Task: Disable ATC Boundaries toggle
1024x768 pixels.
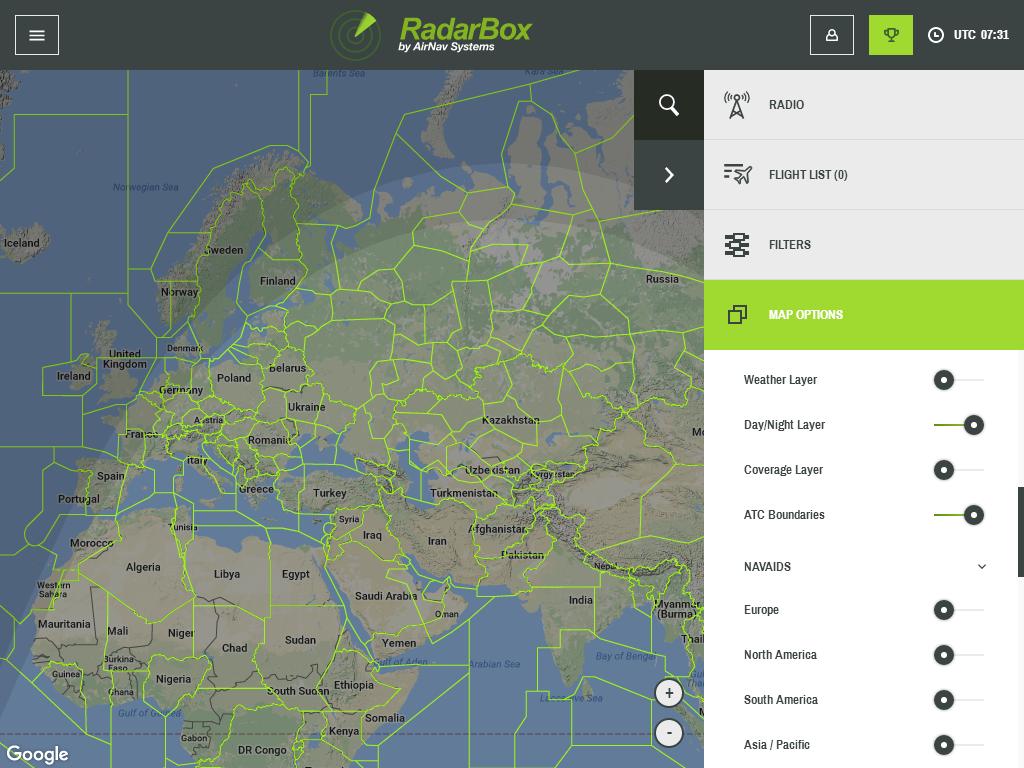Action: (x=959, y=515)
